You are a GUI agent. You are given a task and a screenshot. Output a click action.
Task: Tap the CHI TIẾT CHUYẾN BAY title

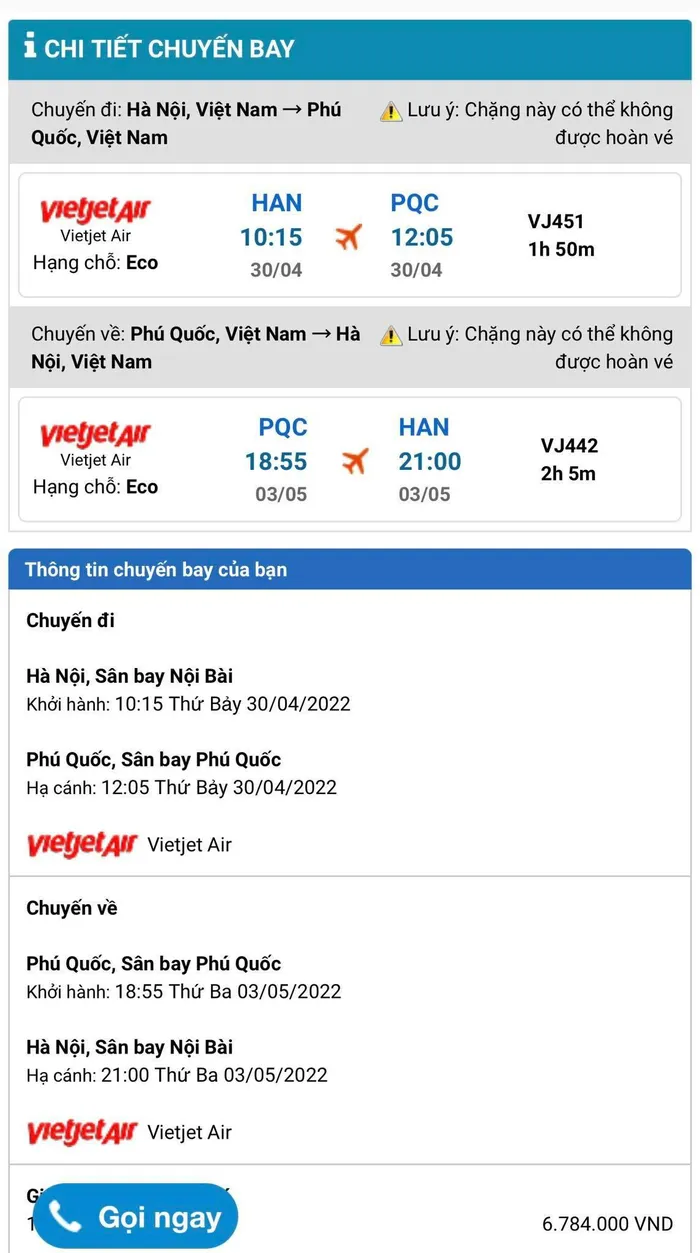coord(169,48)
